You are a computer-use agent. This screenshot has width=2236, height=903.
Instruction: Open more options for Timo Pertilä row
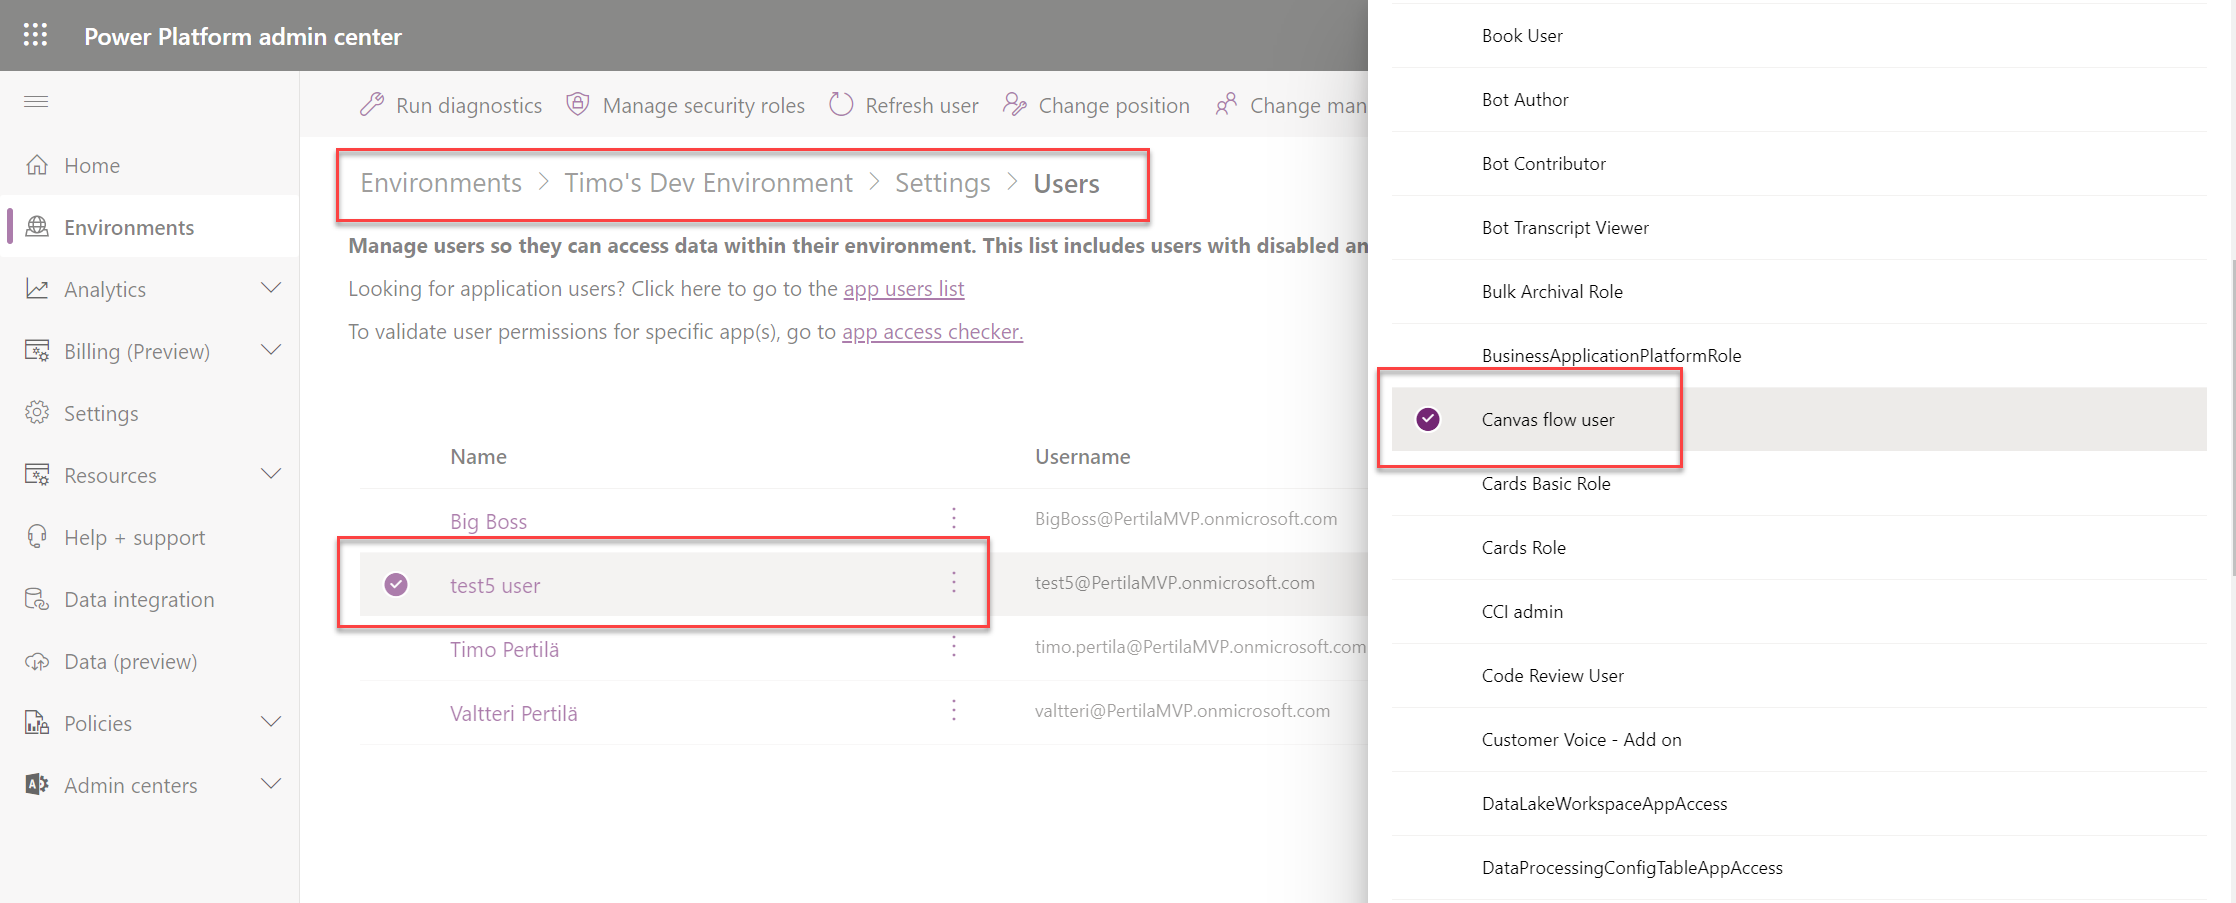[954, 647]
